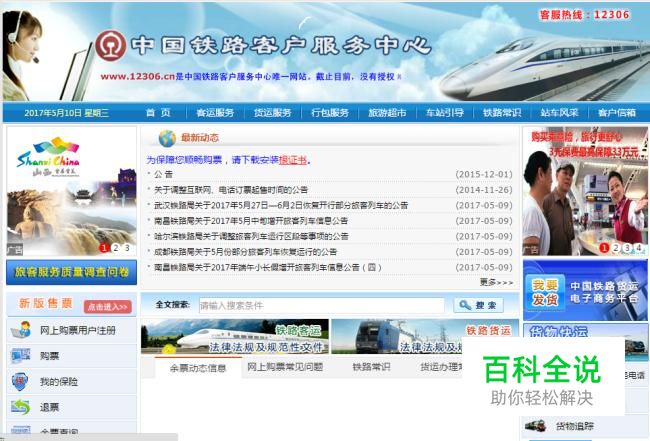
Task: Click 退票 text link
Action: tap(49, 407)
